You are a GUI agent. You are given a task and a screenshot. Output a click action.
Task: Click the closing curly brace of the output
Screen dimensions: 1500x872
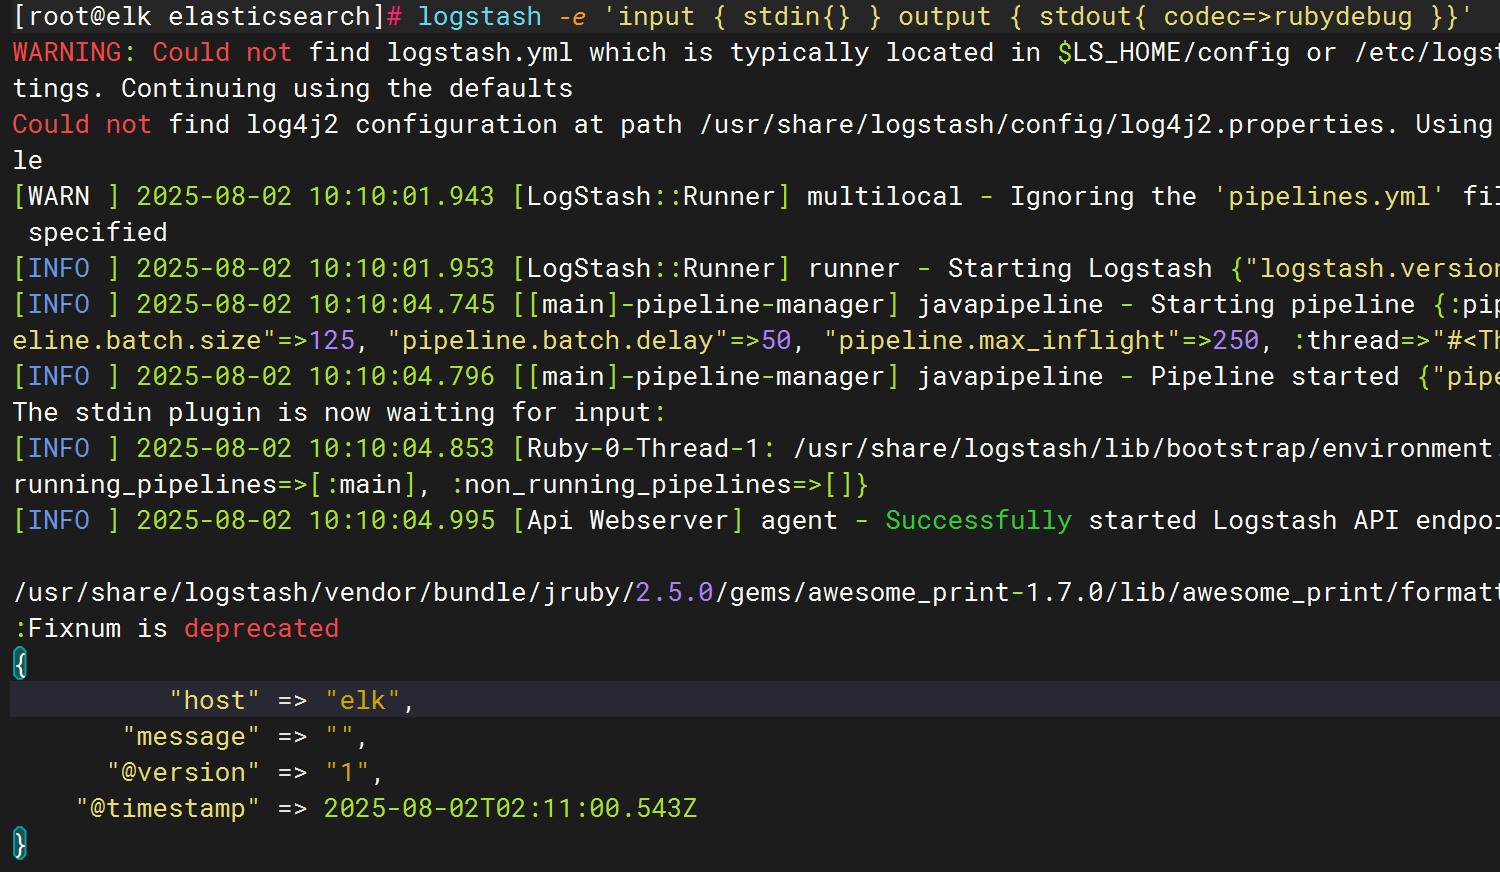(20, 844)
